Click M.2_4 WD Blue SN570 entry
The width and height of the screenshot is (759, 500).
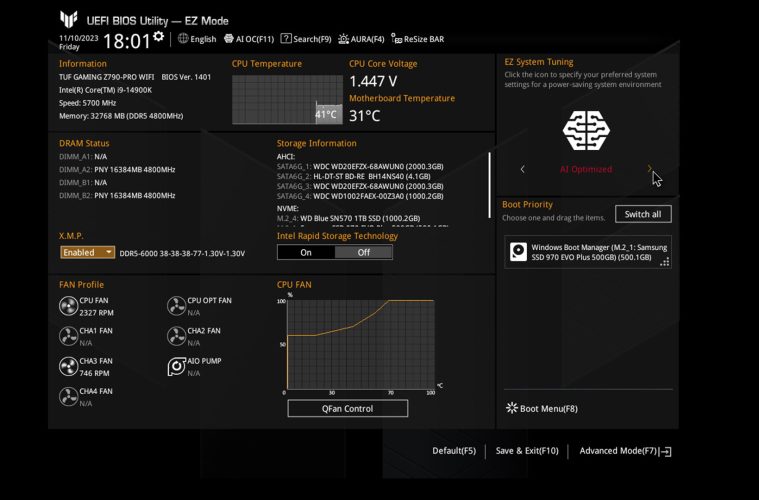(349, 218)
